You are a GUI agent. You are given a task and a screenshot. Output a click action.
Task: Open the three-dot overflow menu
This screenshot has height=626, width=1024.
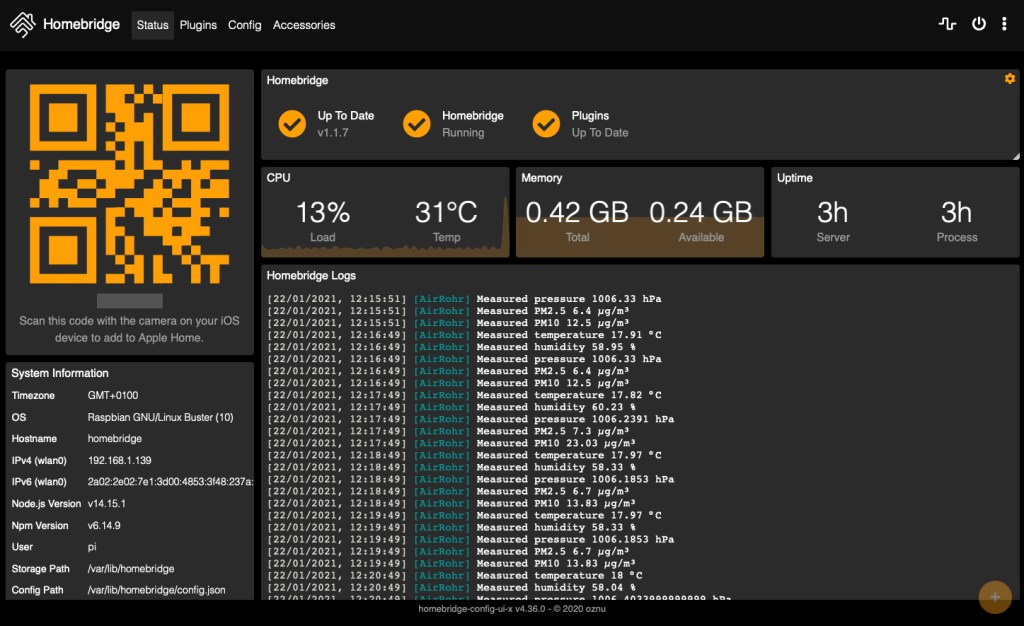[x=1004, y=24]
